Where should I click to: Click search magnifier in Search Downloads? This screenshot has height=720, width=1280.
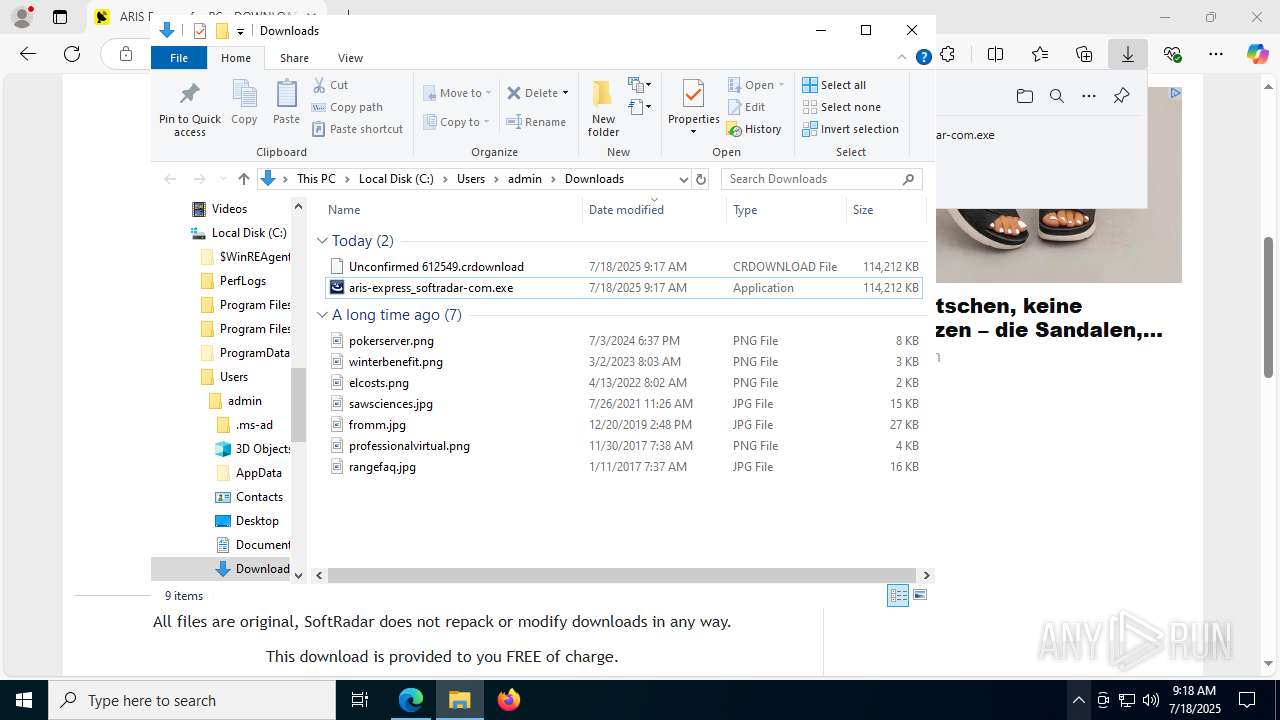point(908,179)
